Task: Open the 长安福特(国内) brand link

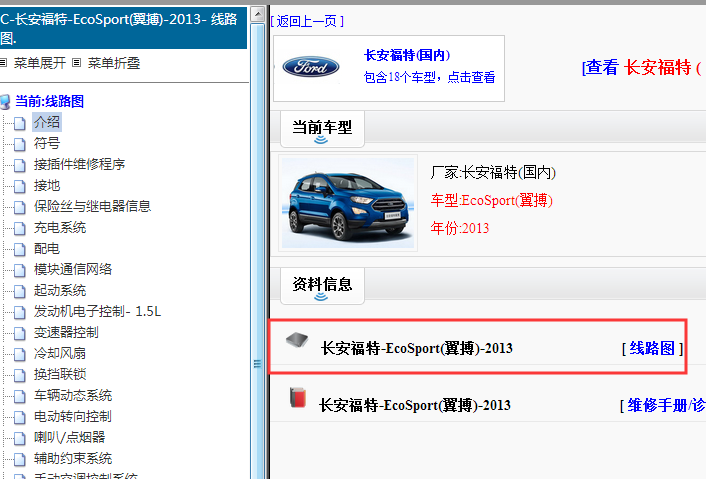Action: (407, 55)
